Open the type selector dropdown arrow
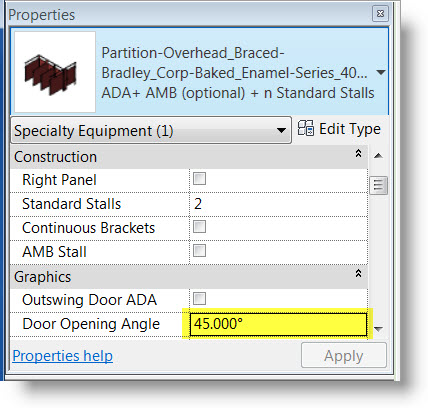This screenshot has width=428, height=408. pyautogui.click(x=381, y=72)
